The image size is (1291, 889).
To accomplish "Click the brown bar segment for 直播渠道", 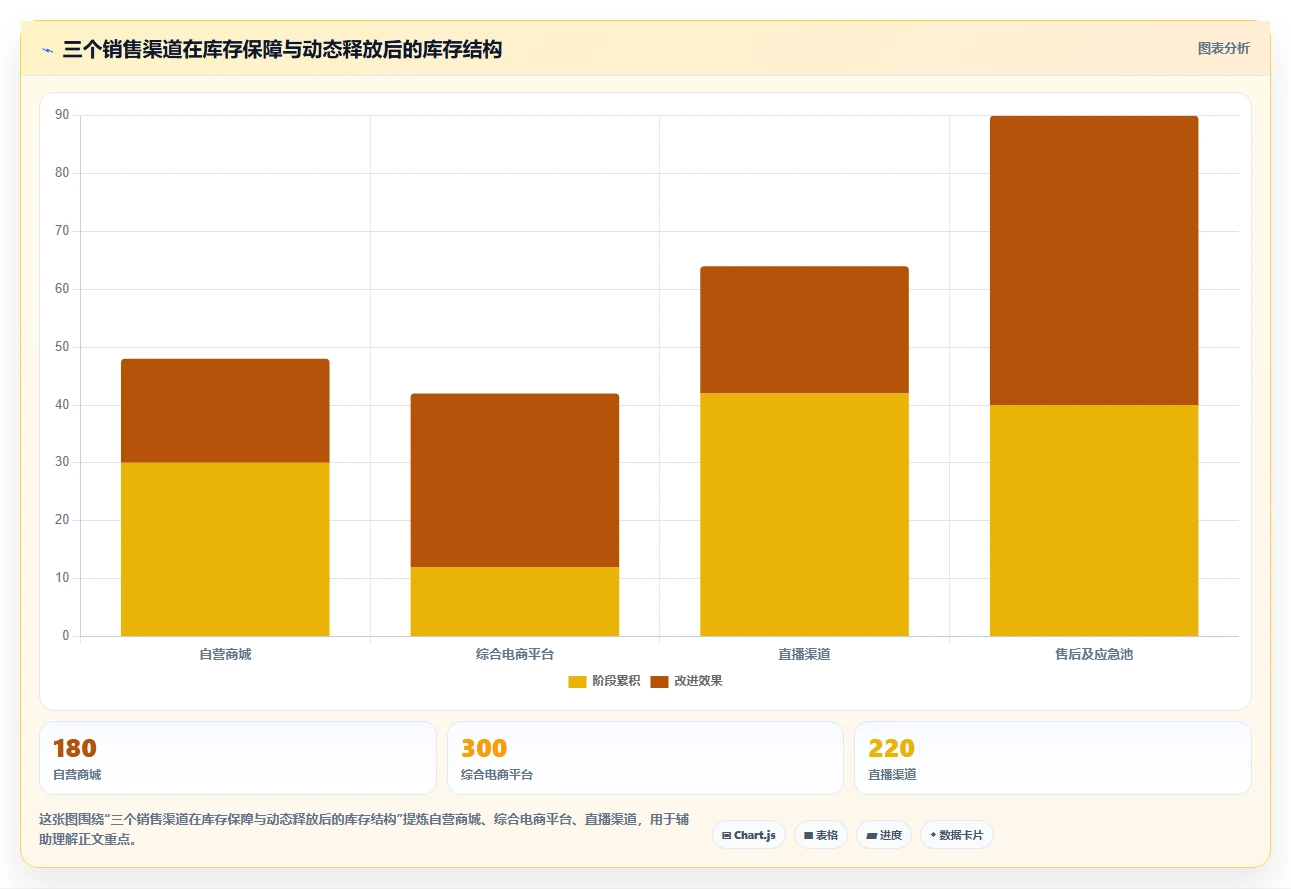I will 804,329.
